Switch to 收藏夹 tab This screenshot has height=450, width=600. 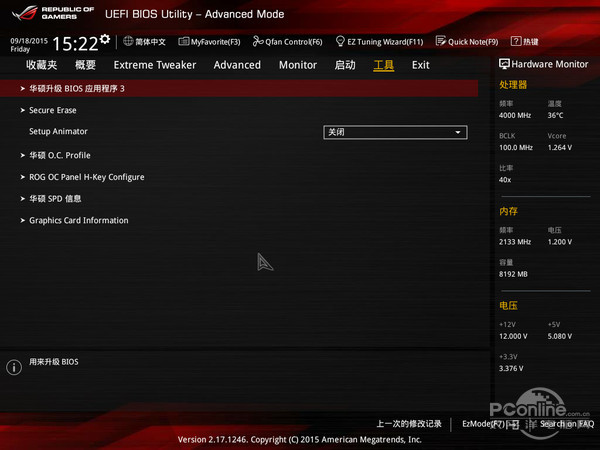(x=42, y=65)
